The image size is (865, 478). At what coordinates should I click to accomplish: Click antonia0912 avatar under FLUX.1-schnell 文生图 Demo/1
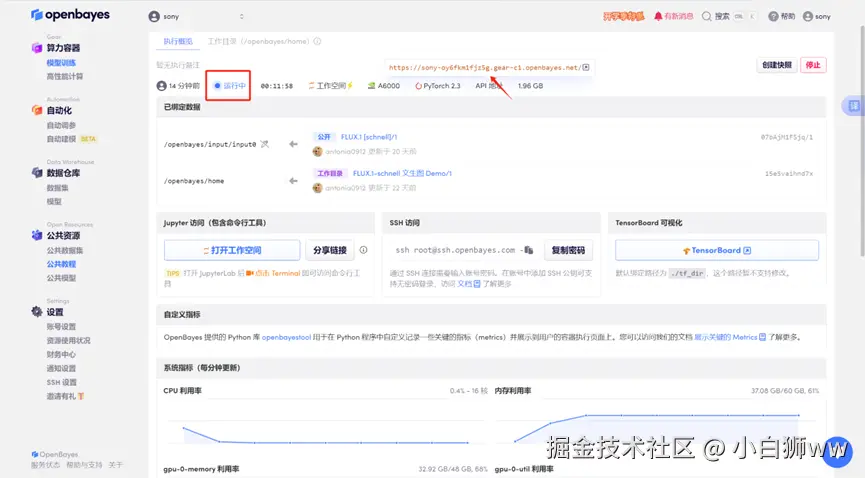tap(317, 188)
